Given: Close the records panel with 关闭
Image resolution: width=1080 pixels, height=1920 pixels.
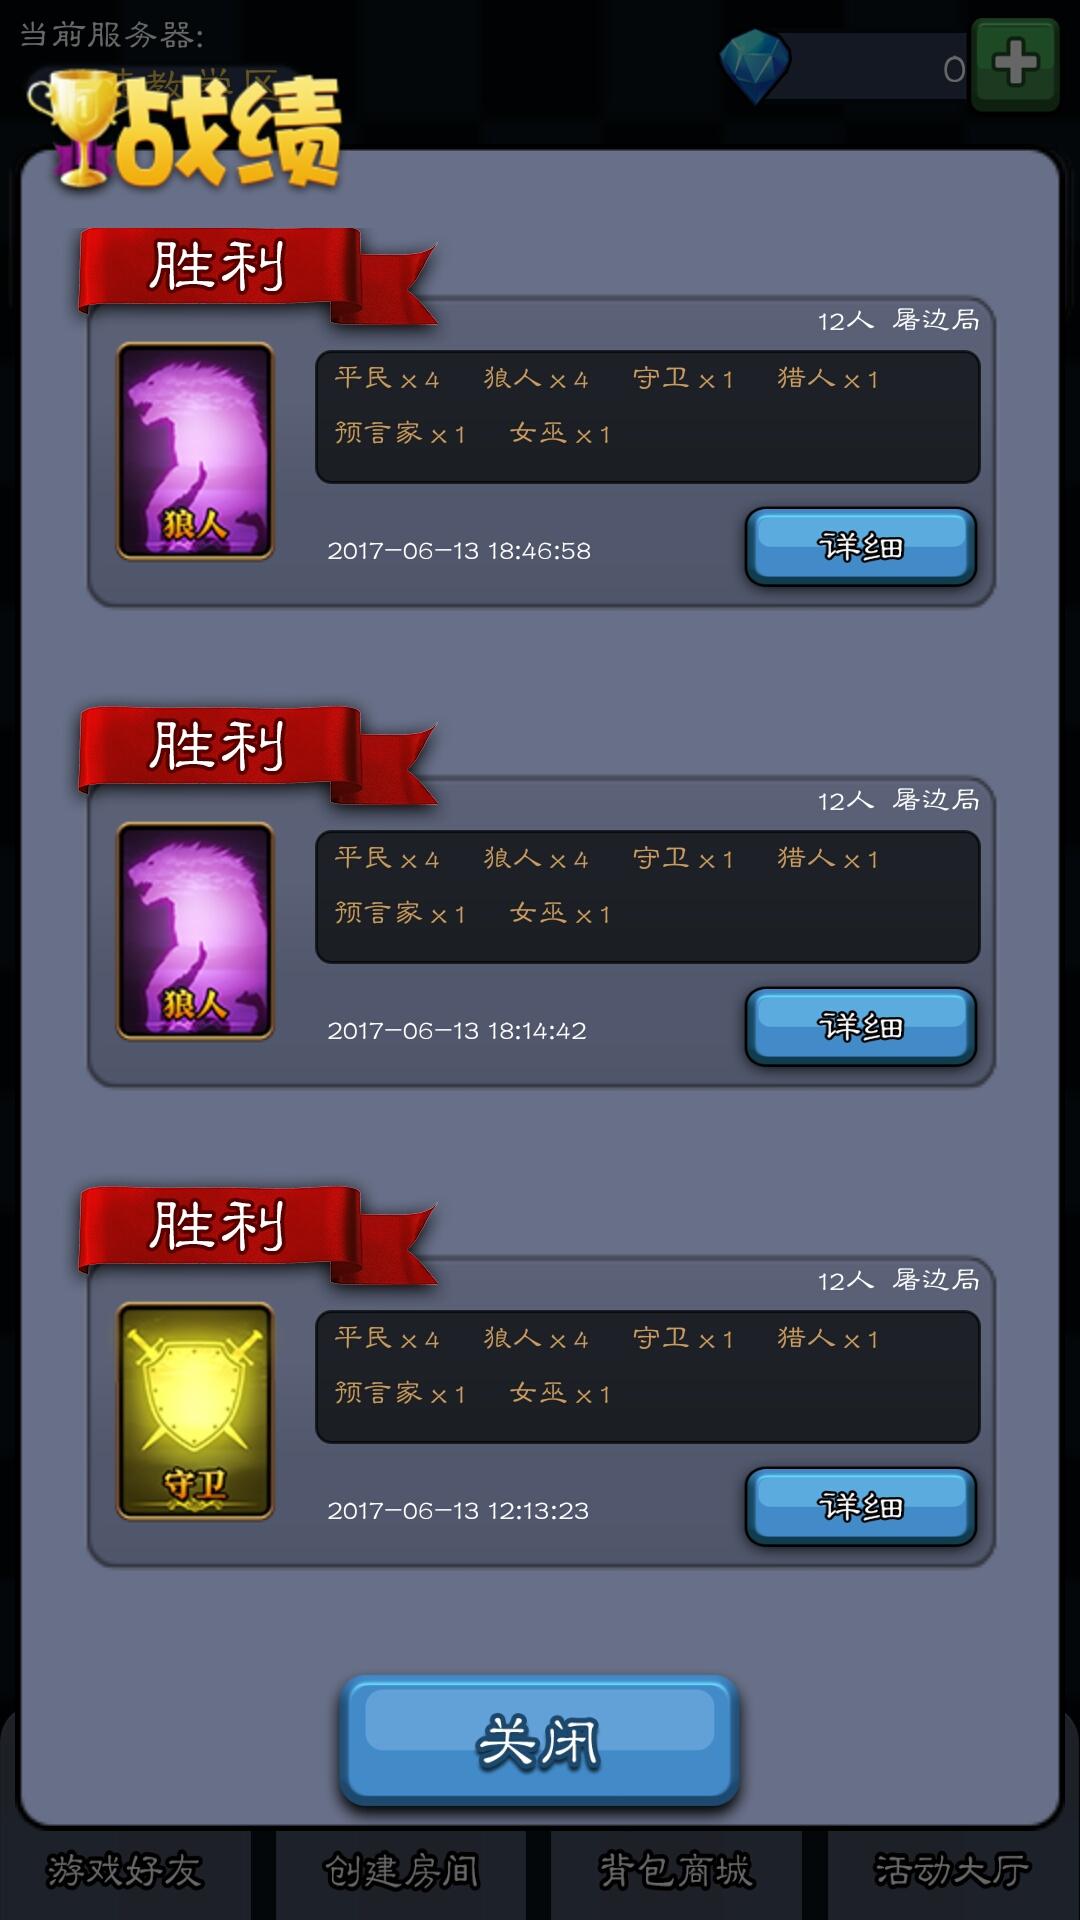Looking at the screenshot, I should (x=540, y=1741).
